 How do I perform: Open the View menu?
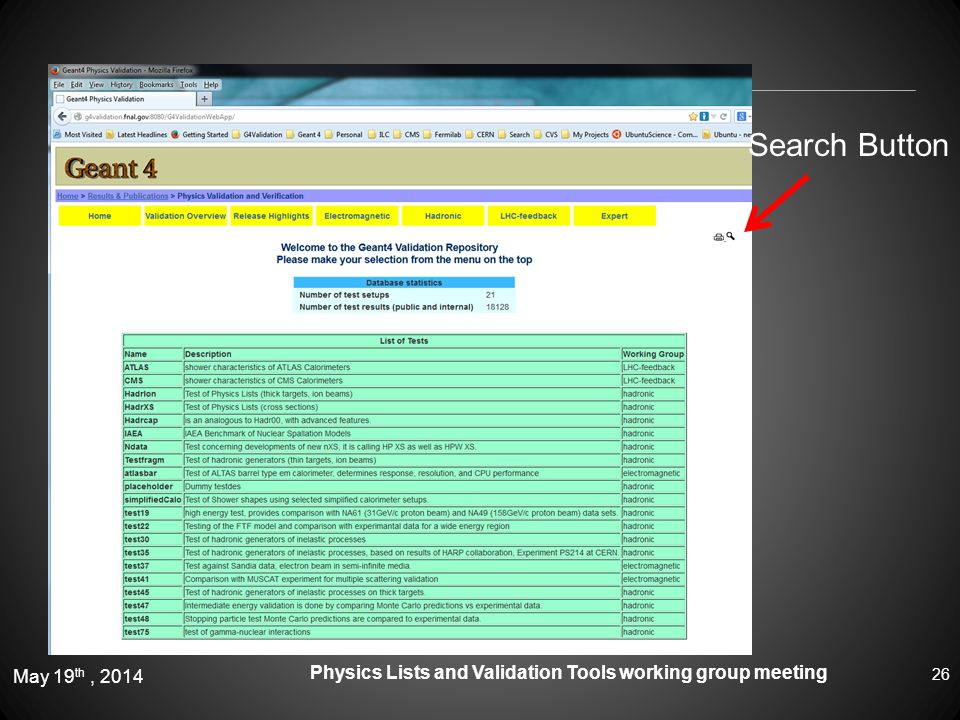pos(97,84)
